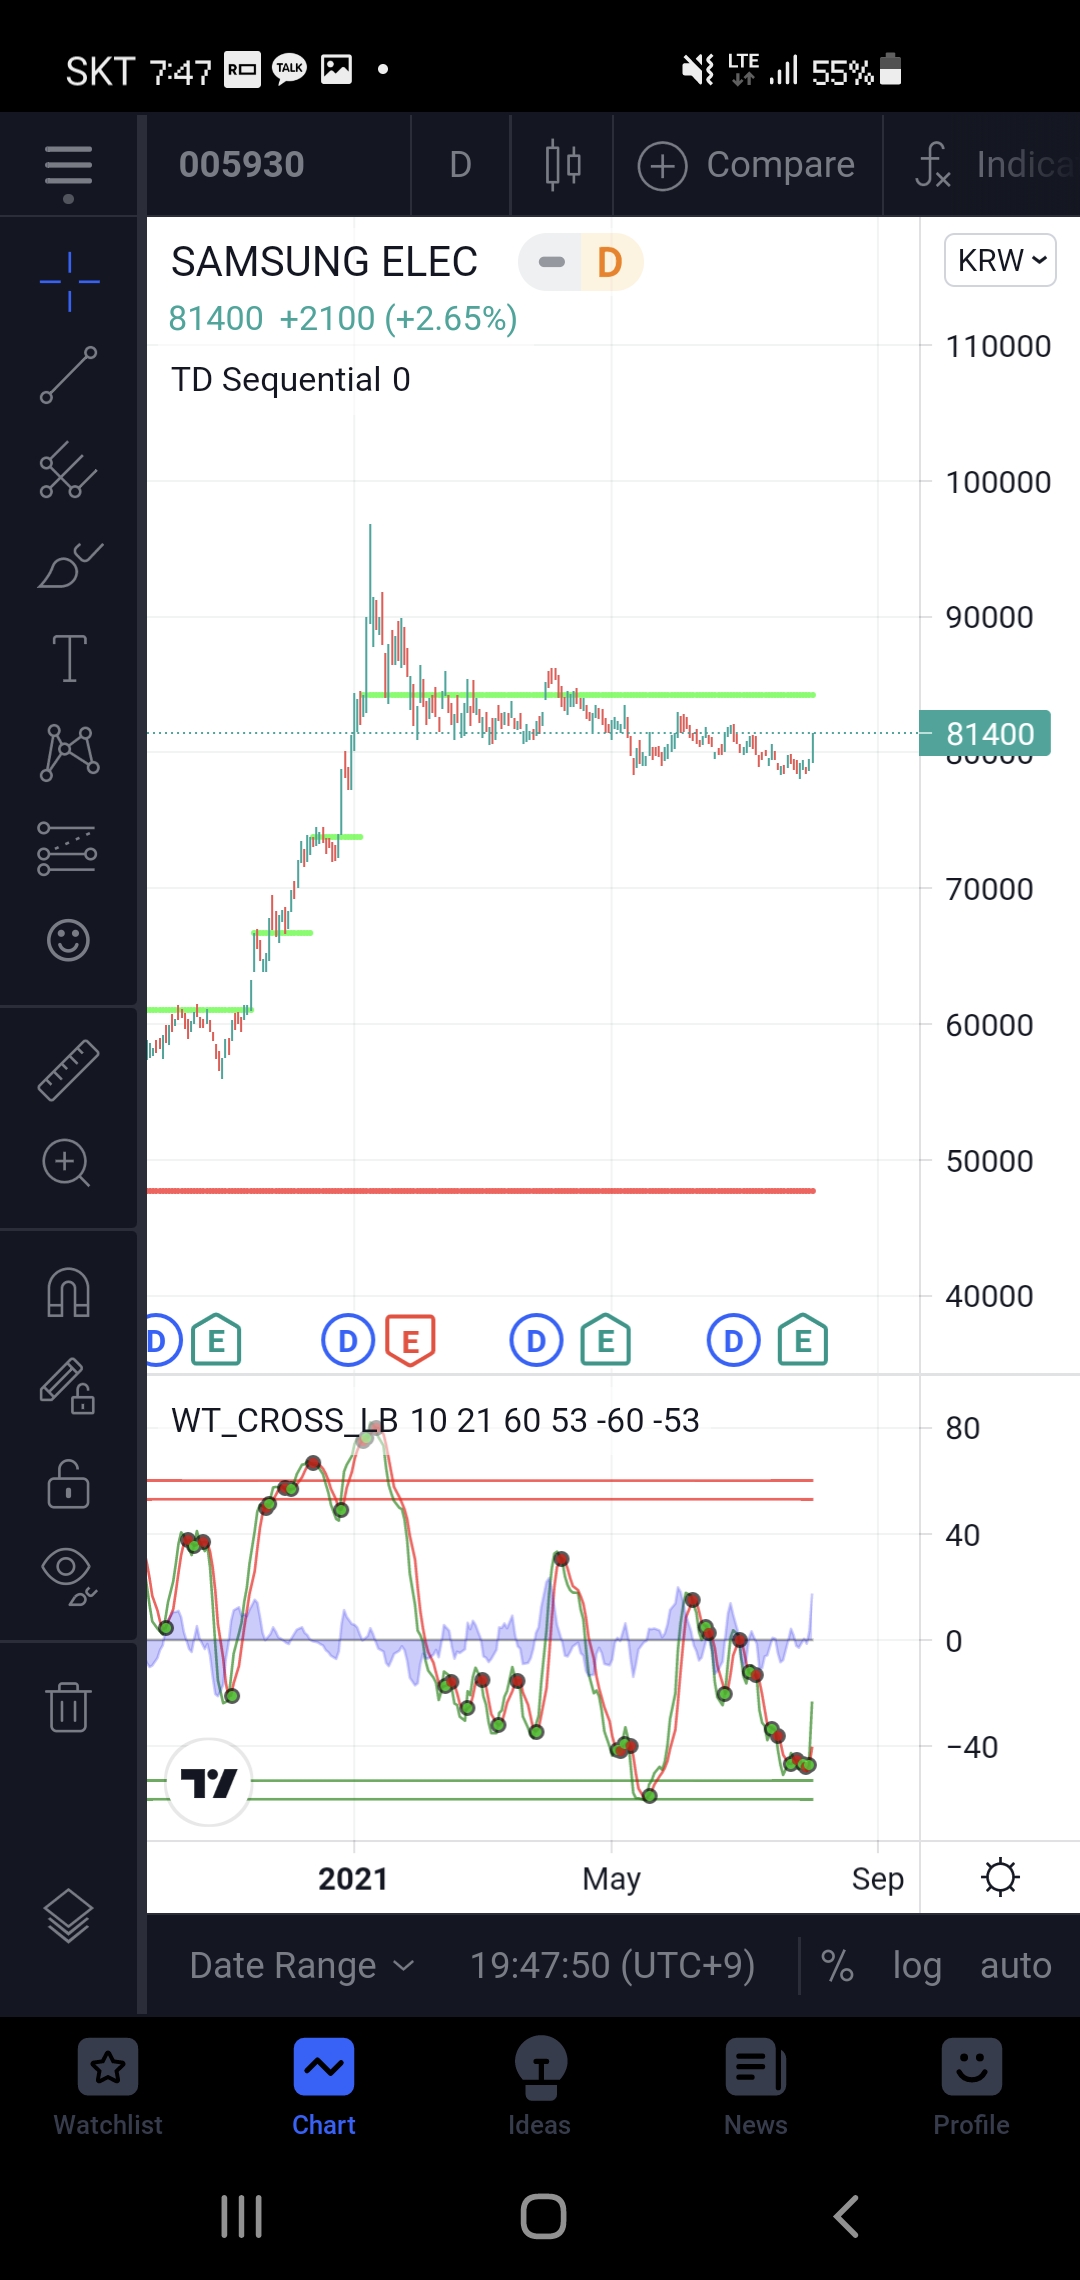
Task: Open the D timeframe interval selector
Action: pyautogui.click(x=460, y=165)
